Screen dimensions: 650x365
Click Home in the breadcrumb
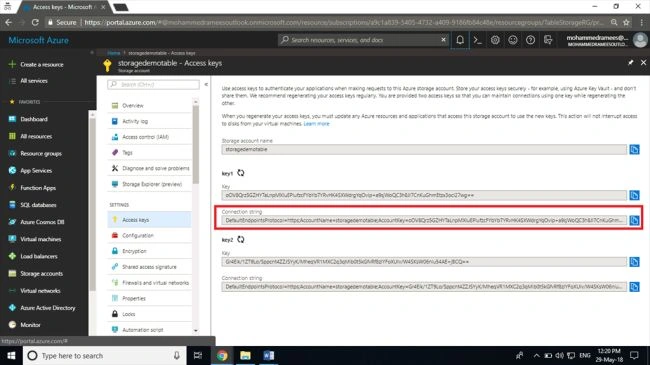pos(114,53)
